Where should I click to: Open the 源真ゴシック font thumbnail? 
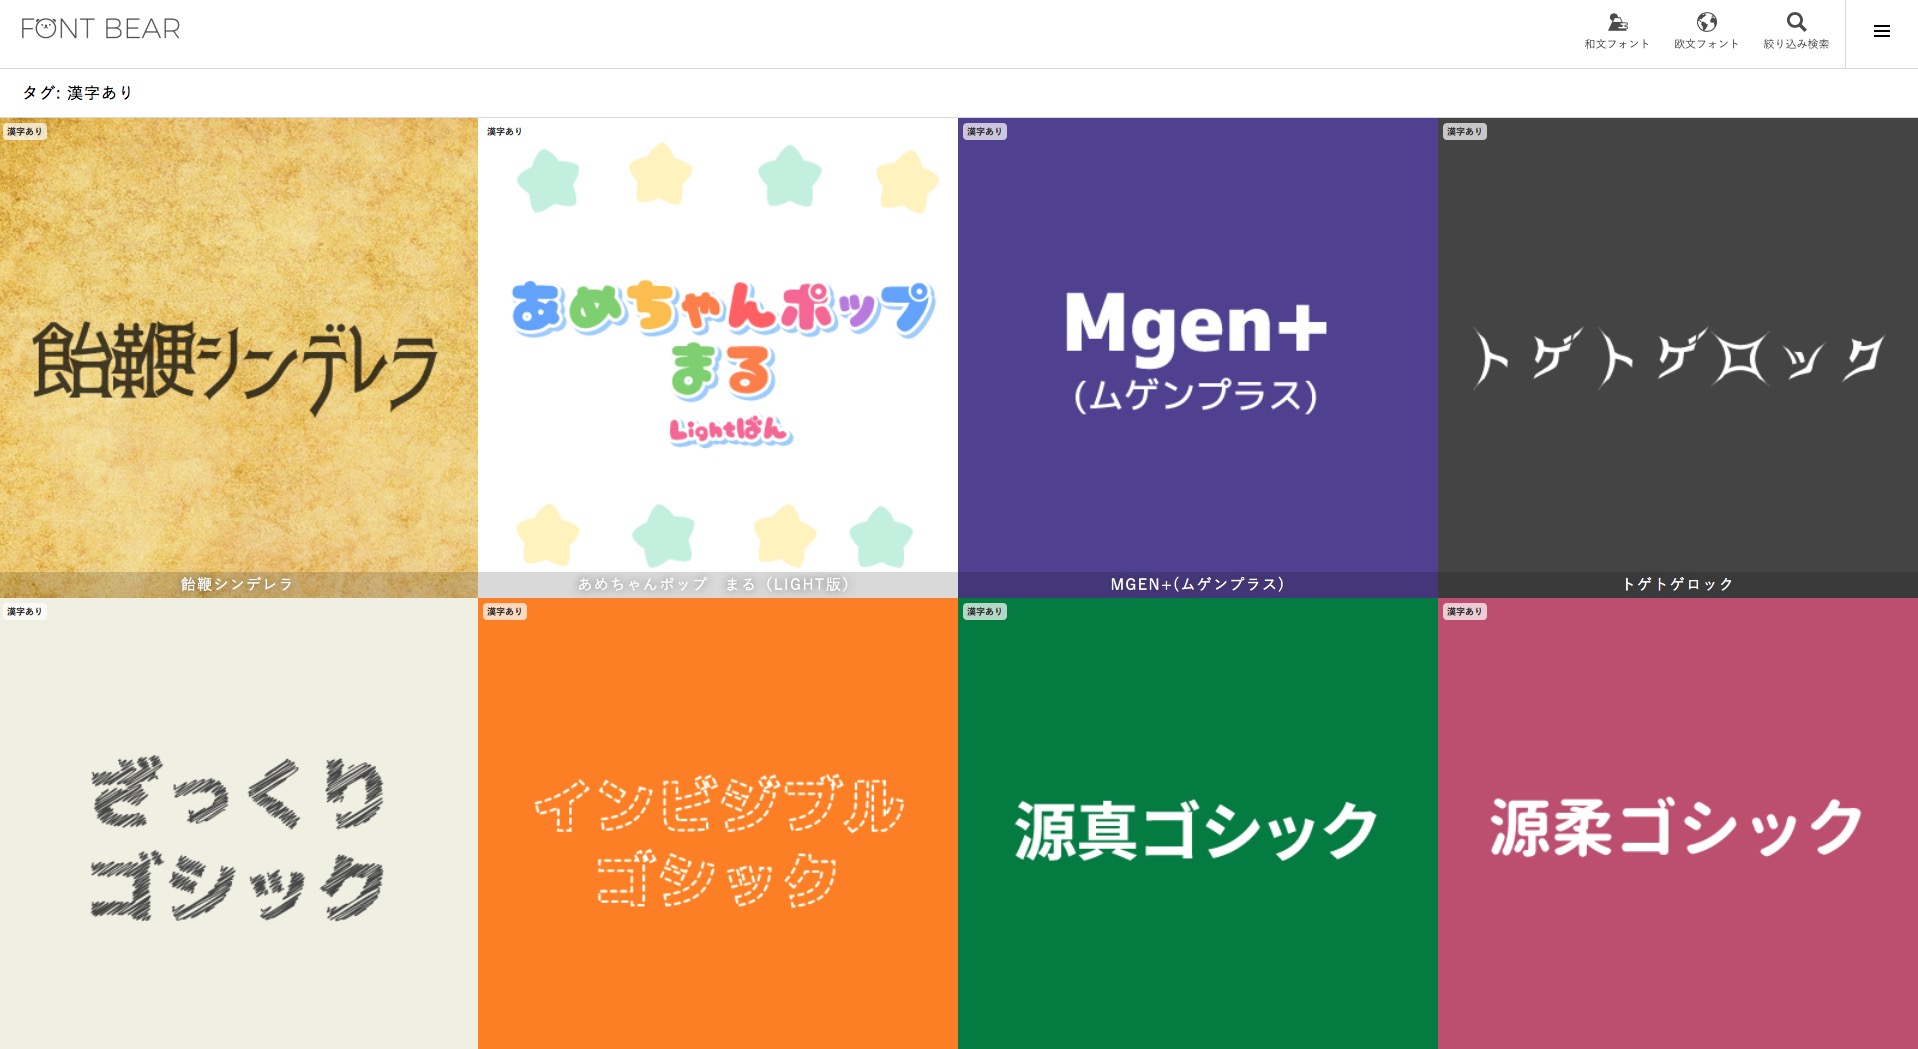pos(1198,823)
